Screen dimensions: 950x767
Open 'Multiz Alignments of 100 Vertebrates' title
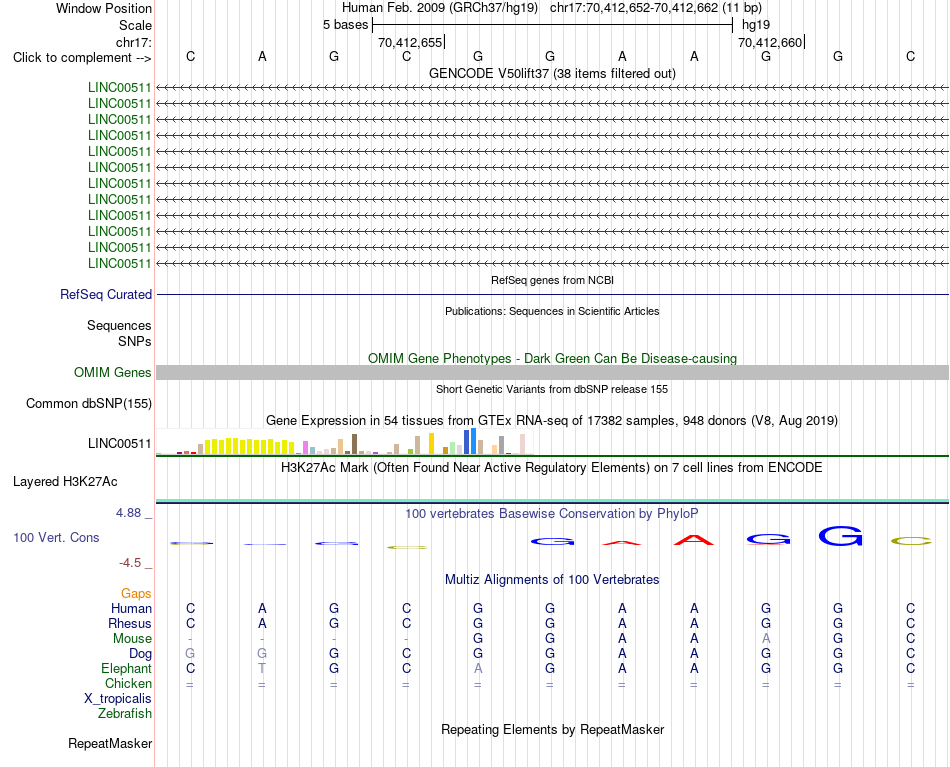(552, 580)
